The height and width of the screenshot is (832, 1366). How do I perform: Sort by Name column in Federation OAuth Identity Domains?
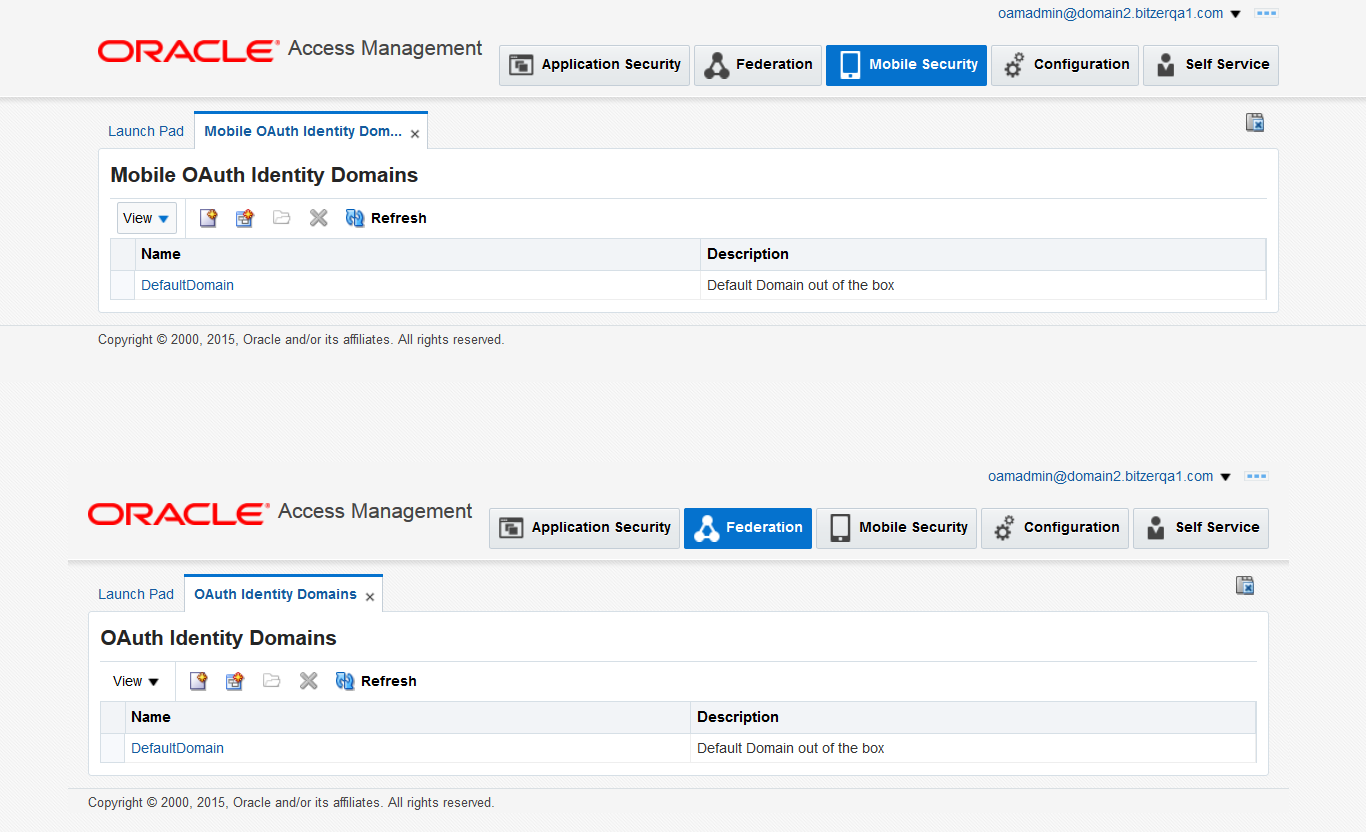pyautogui.click(x=408, y=717)
